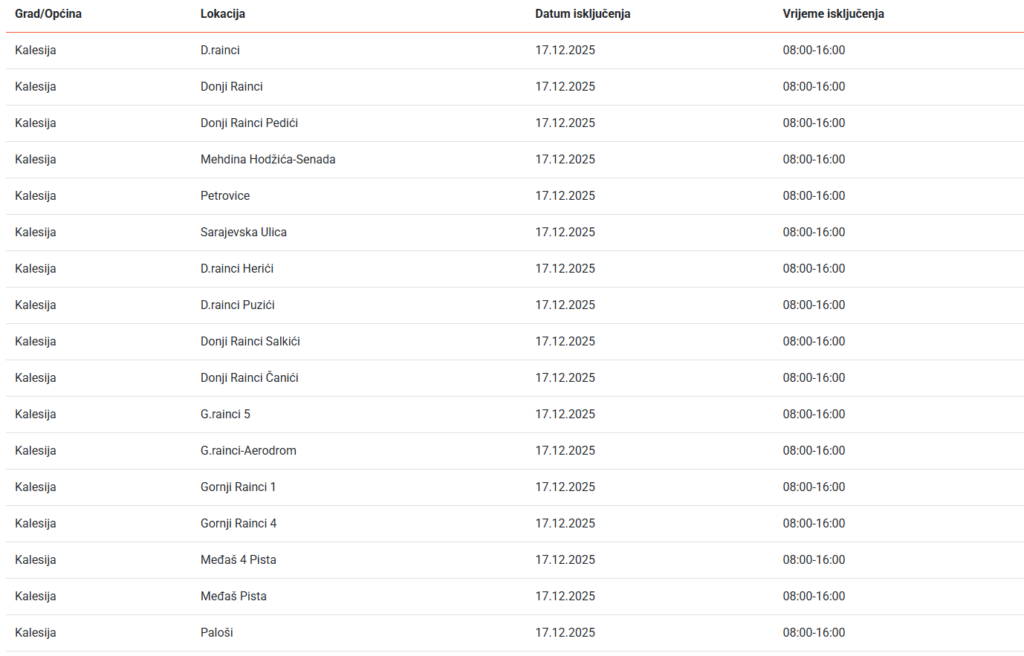Click the outage time for Gornji Rainci 4
Viewport: 1024px width, 656px height.
(x=813, y=523)
